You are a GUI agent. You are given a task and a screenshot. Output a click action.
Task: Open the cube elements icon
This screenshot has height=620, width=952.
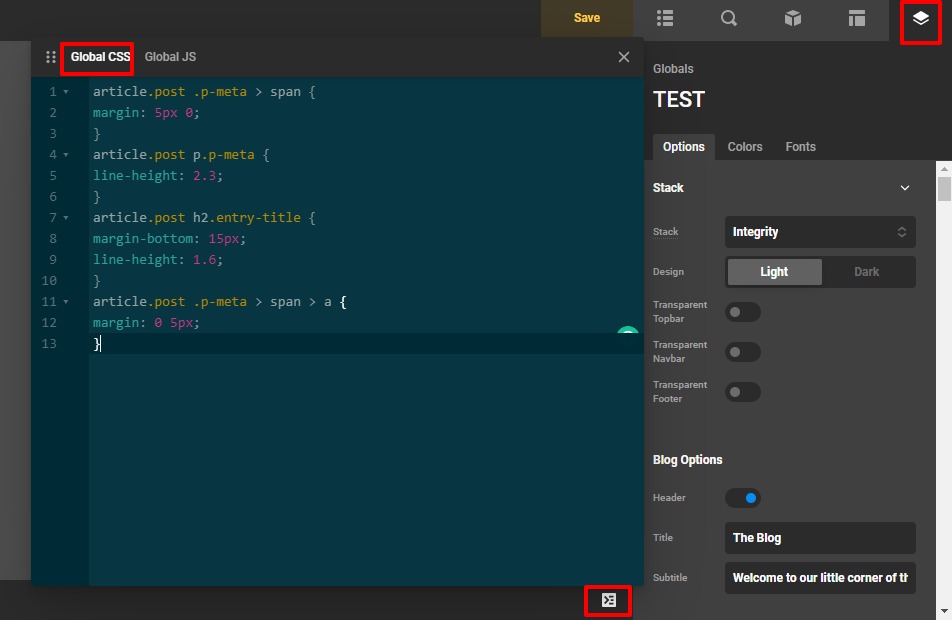tap(793, 18)
